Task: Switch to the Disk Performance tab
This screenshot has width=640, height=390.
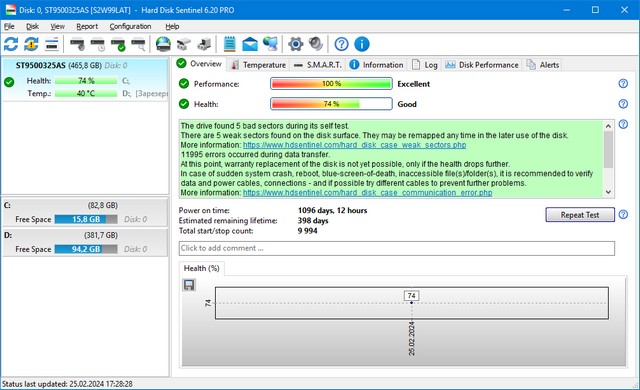Action: pyautogui.click(x=482, y=65)
